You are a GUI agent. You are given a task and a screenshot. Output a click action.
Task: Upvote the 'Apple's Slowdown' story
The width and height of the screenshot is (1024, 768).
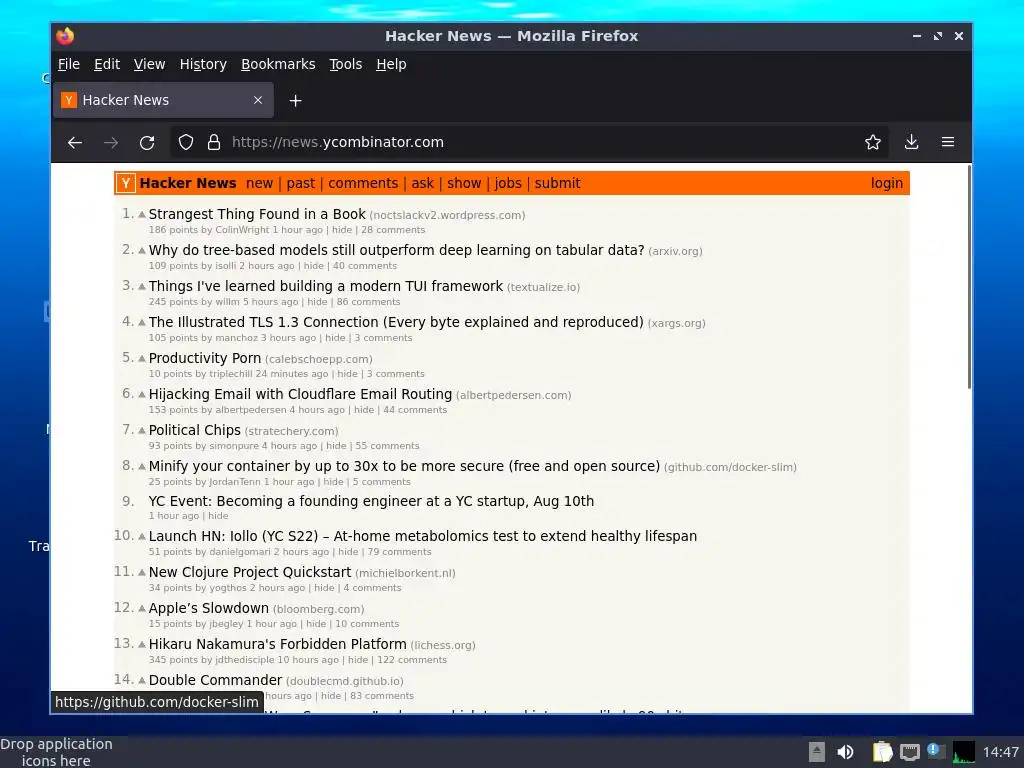click(x=142, y=608)
